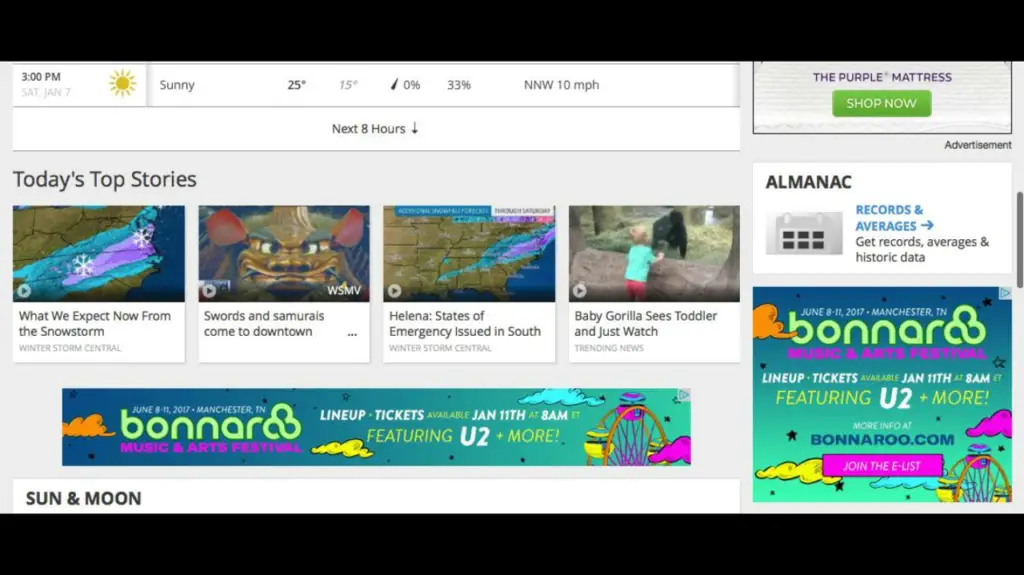Click Join the E-List button on Bonnaroo ad
Viewport: 1024px width, 575px height.
pyautogui.click(x=882, y=466)
